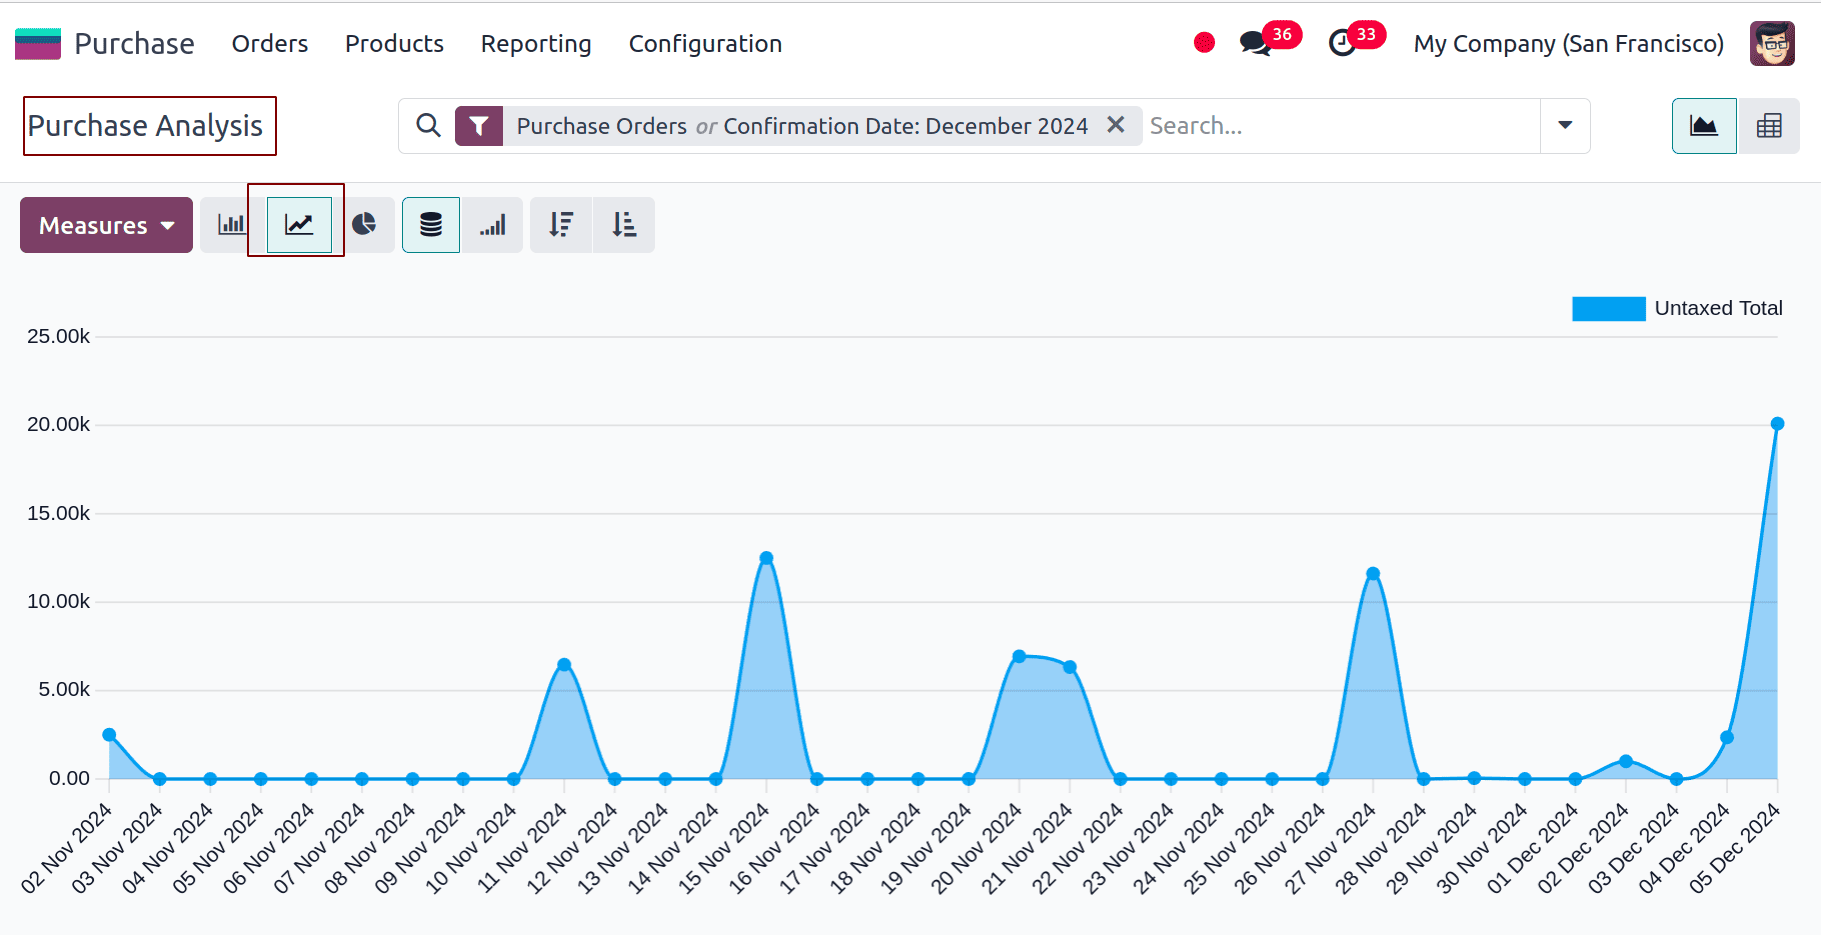The height and width of the screenshot is (935, 1821).
Task: Open the Reporting menu
Action: click(536, 44)
